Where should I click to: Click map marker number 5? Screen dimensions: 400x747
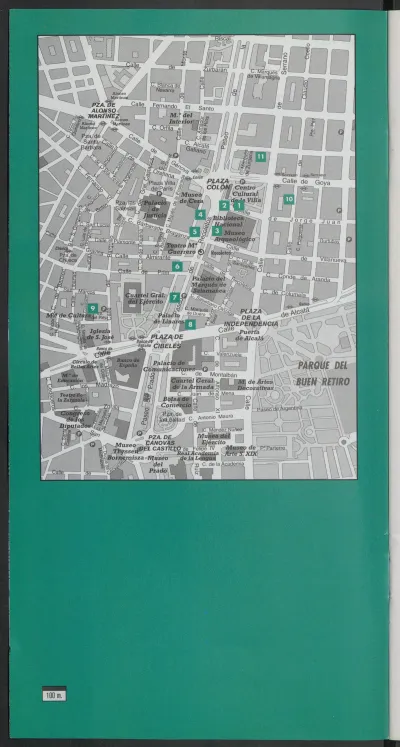[194, 232]
